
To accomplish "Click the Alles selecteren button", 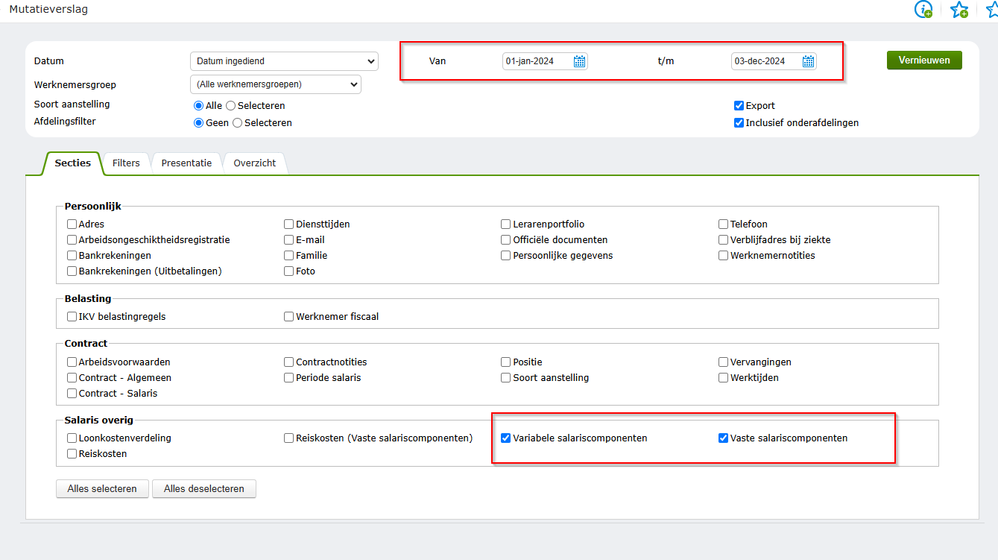I will click(x=102, y=489).
